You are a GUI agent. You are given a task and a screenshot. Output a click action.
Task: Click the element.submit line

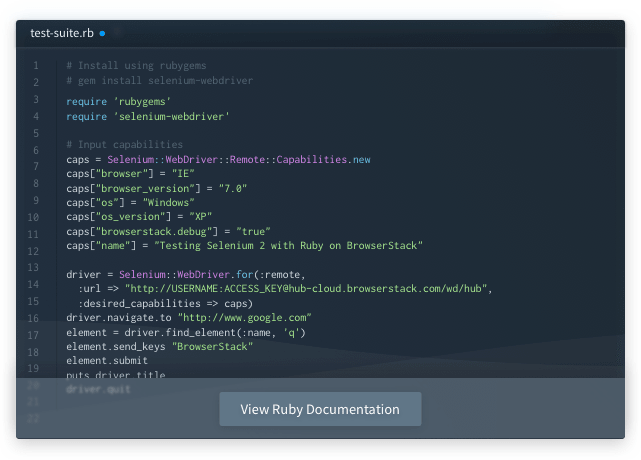click(107, 360)
